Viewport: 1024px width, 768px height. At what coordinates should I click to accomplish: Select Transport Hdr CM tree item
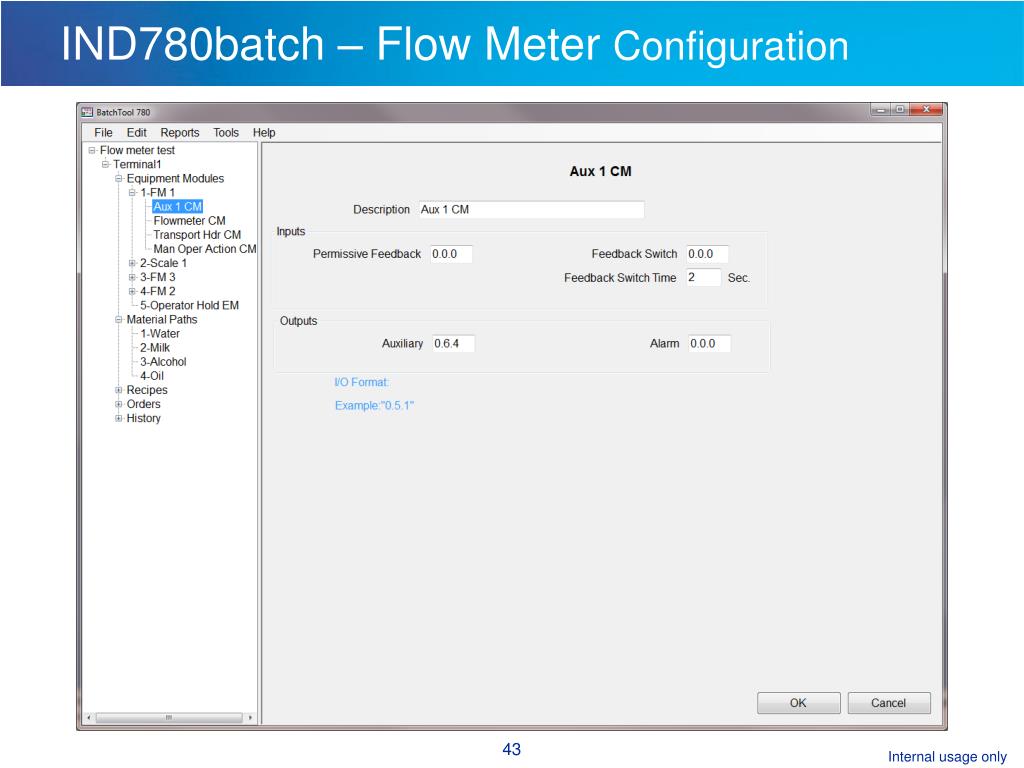[x=197, y=234]
